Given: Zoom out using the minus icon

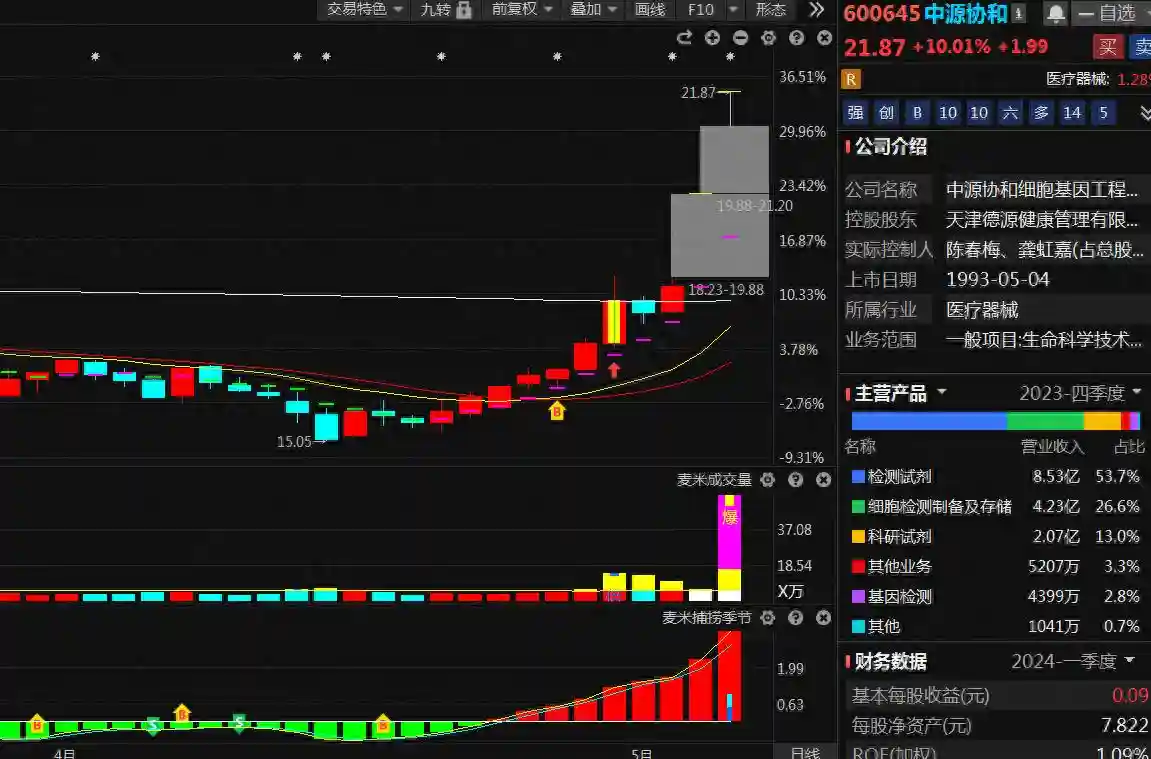Looking at the screenshot, I should [740, 38].
